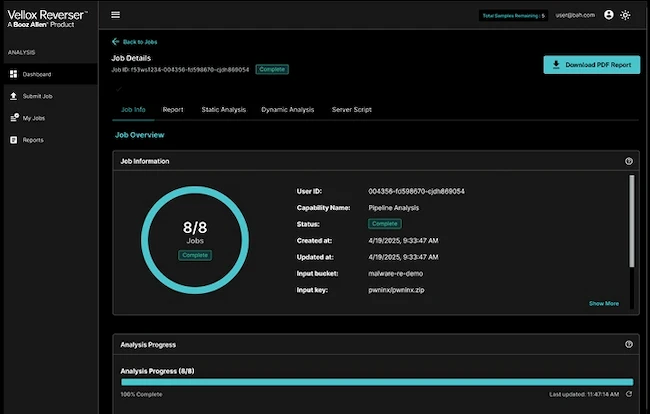Click the Job Information panel scrollbar
650x414 pixels.
[631, 220]
